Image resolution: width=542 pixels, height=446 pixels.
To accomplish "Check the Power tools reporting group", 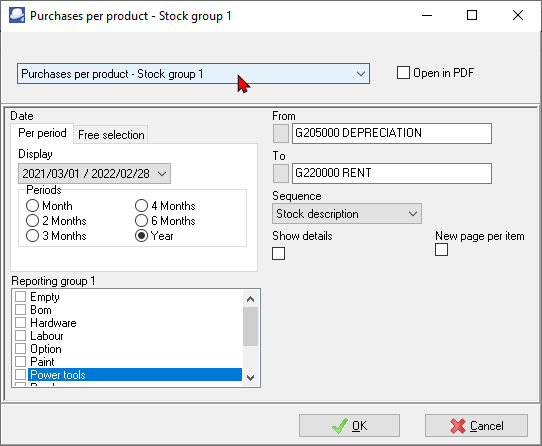I will point(21,374).
